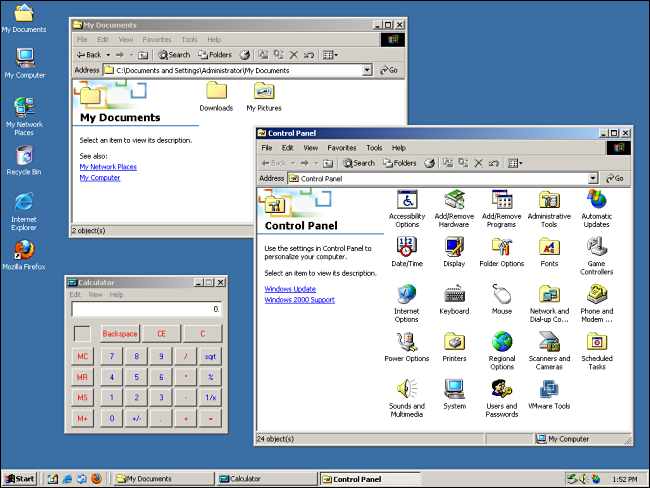Open Add/Remove Hardware applet

click(454, 209)
